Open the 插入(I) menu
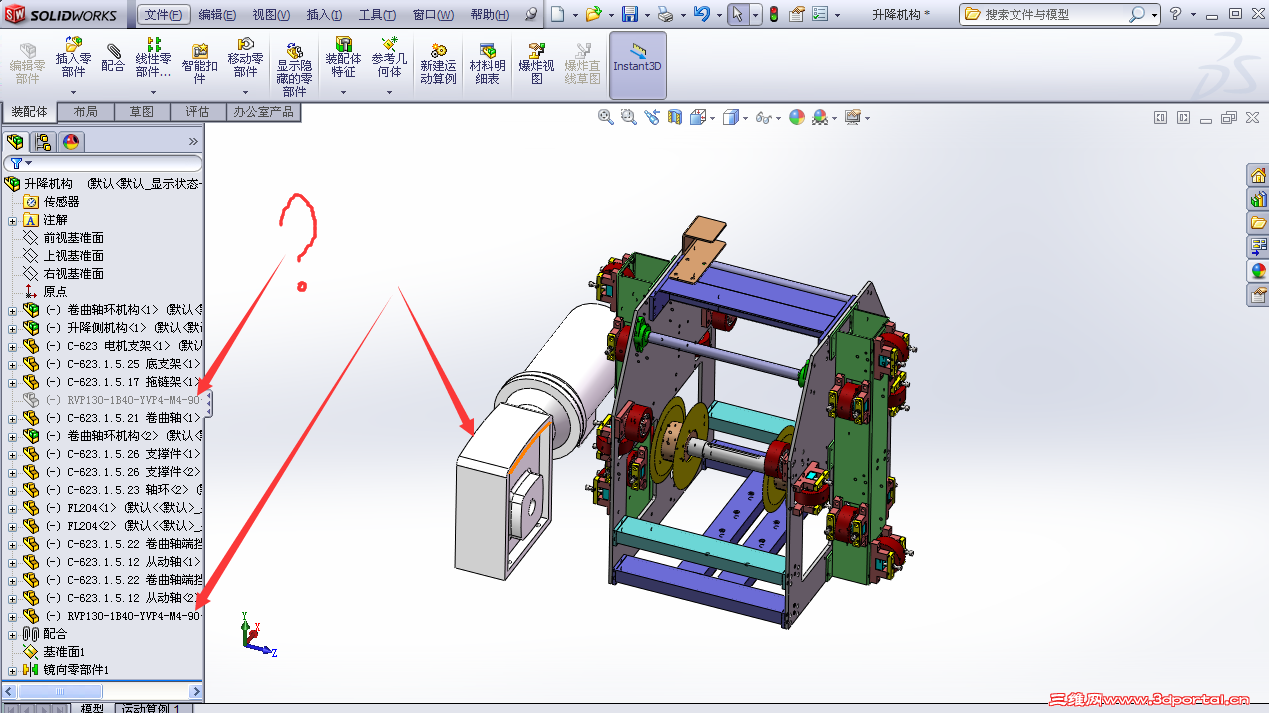 [x=324, y=15]
